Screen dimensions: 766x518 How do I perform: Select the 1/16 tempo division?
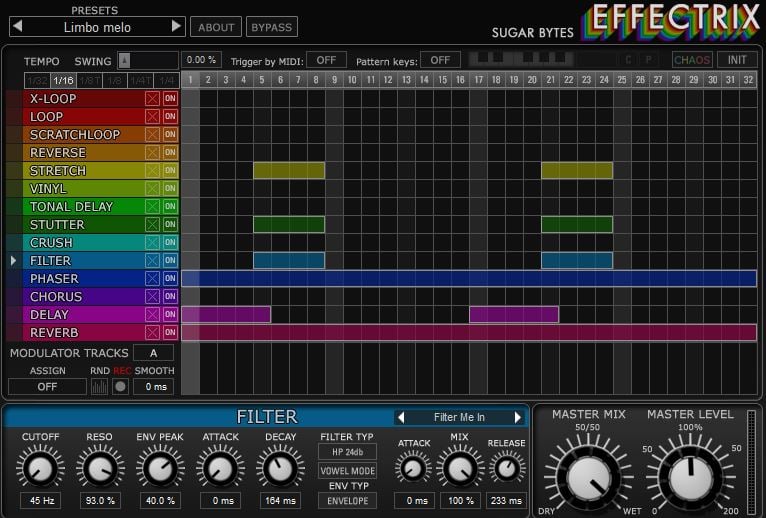click(x=64, y=81)
